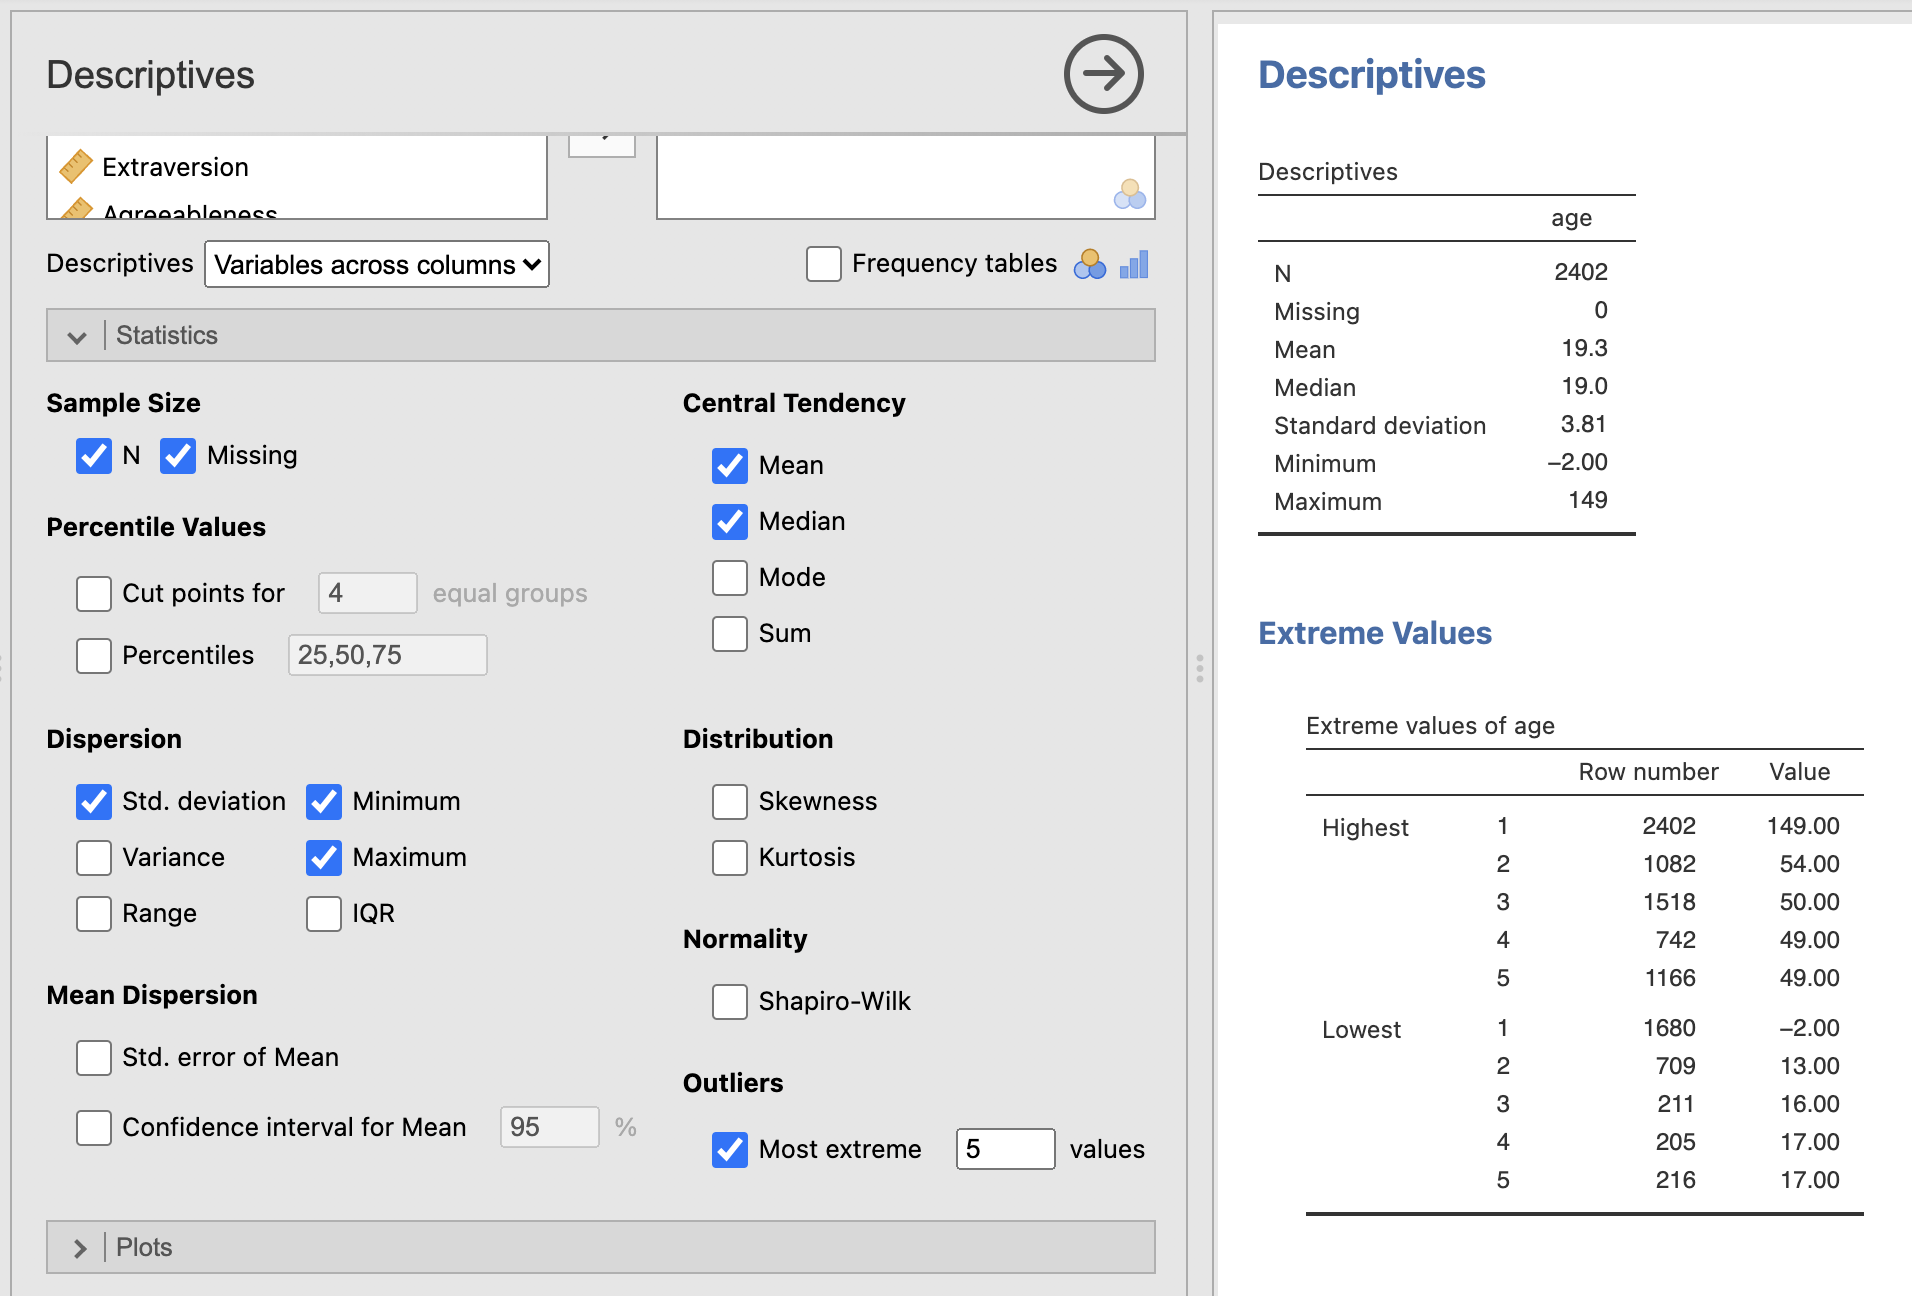Click the nominal icon in the Split by box
1912x1296 pixels.
click(1129, 194)
